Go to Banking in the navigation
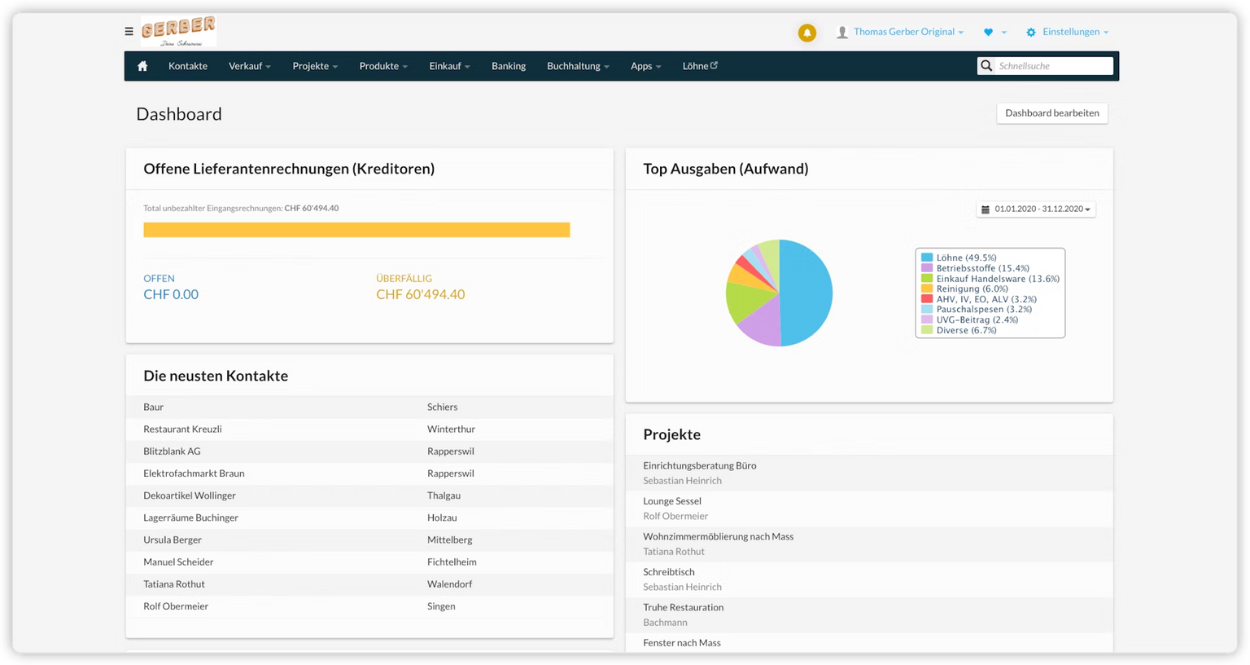 (508, 66)
